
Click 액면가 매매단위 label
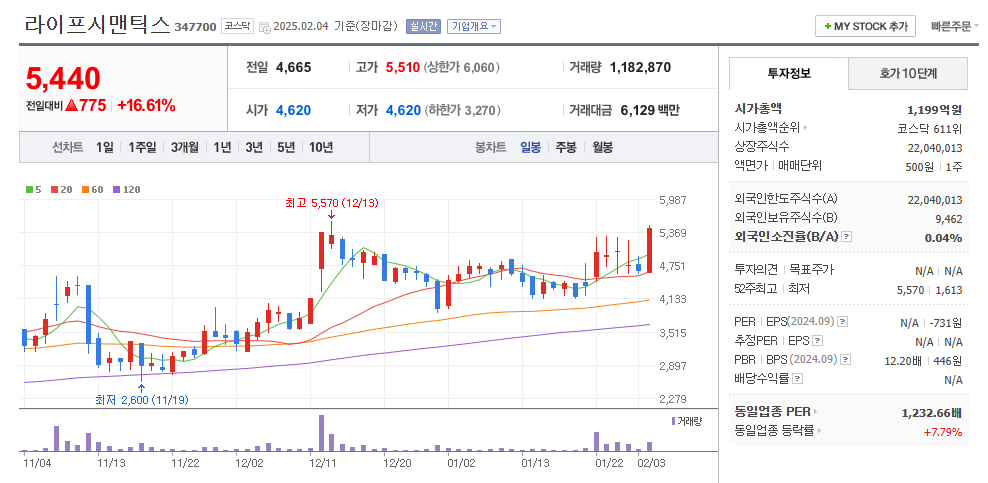[778, 166]
